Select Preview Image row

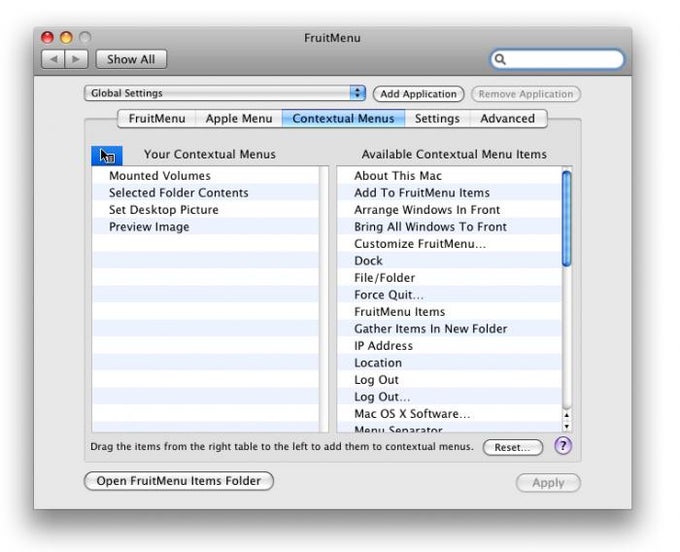(205, 227)
